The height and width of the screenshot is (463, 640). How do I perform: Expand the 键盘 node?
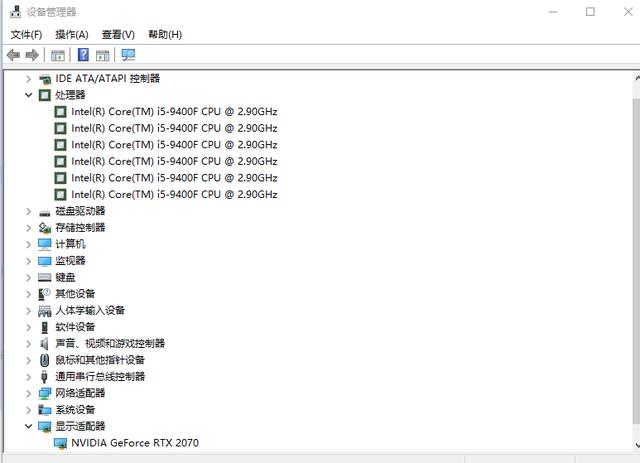(29, 278)
